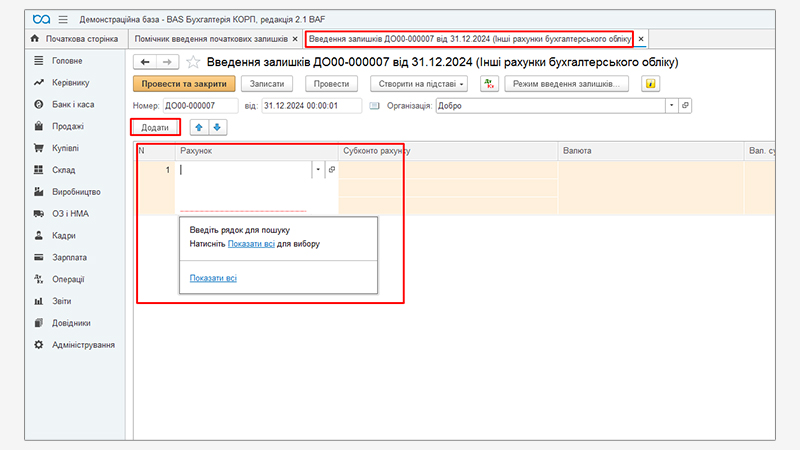The height and width of the screenshot is (450, 800).
Task: Switch to Помічник введення початкових залишків tab
Action: [212, 39]
